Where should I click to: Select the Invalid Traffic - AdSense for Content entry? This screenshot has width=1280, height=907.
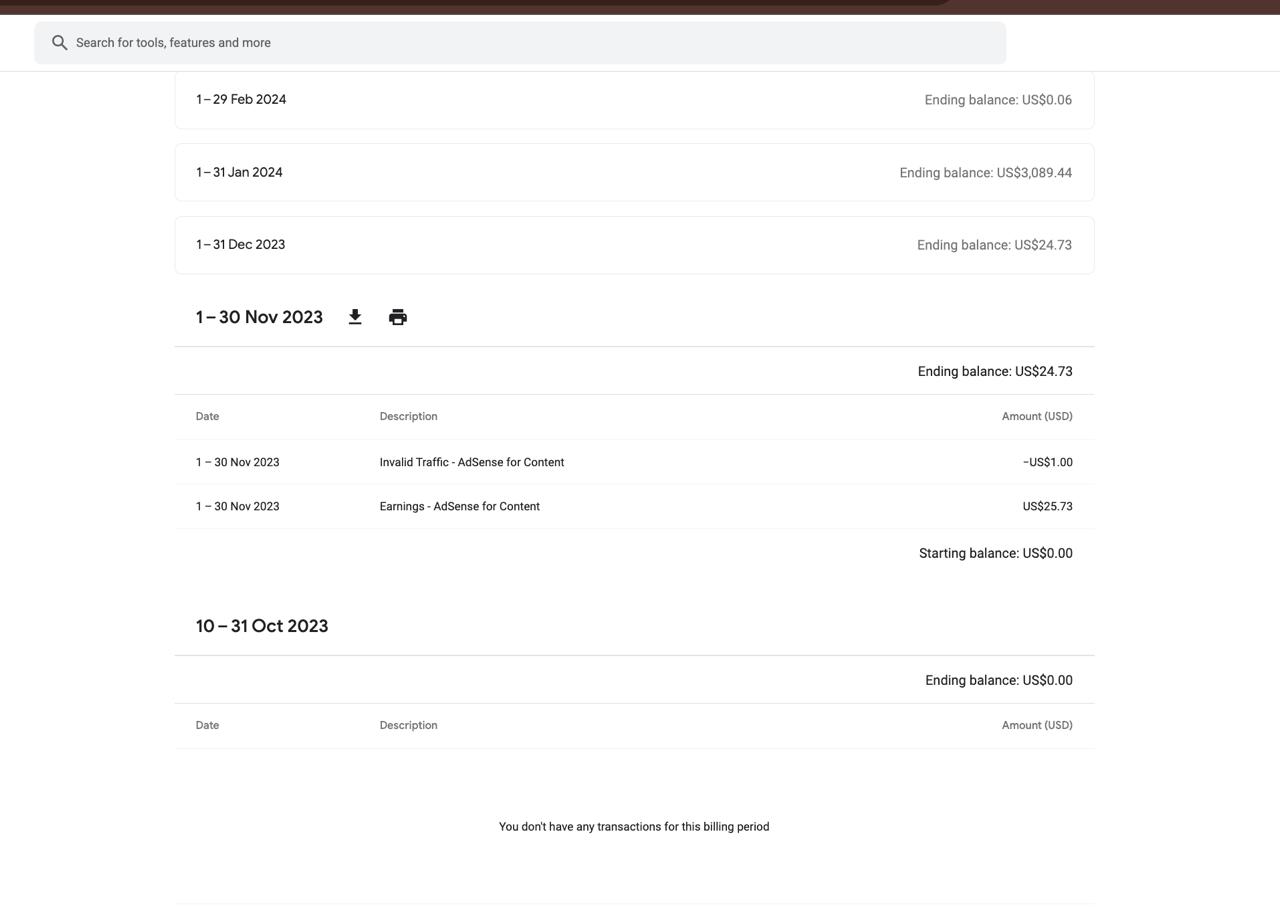471,462
